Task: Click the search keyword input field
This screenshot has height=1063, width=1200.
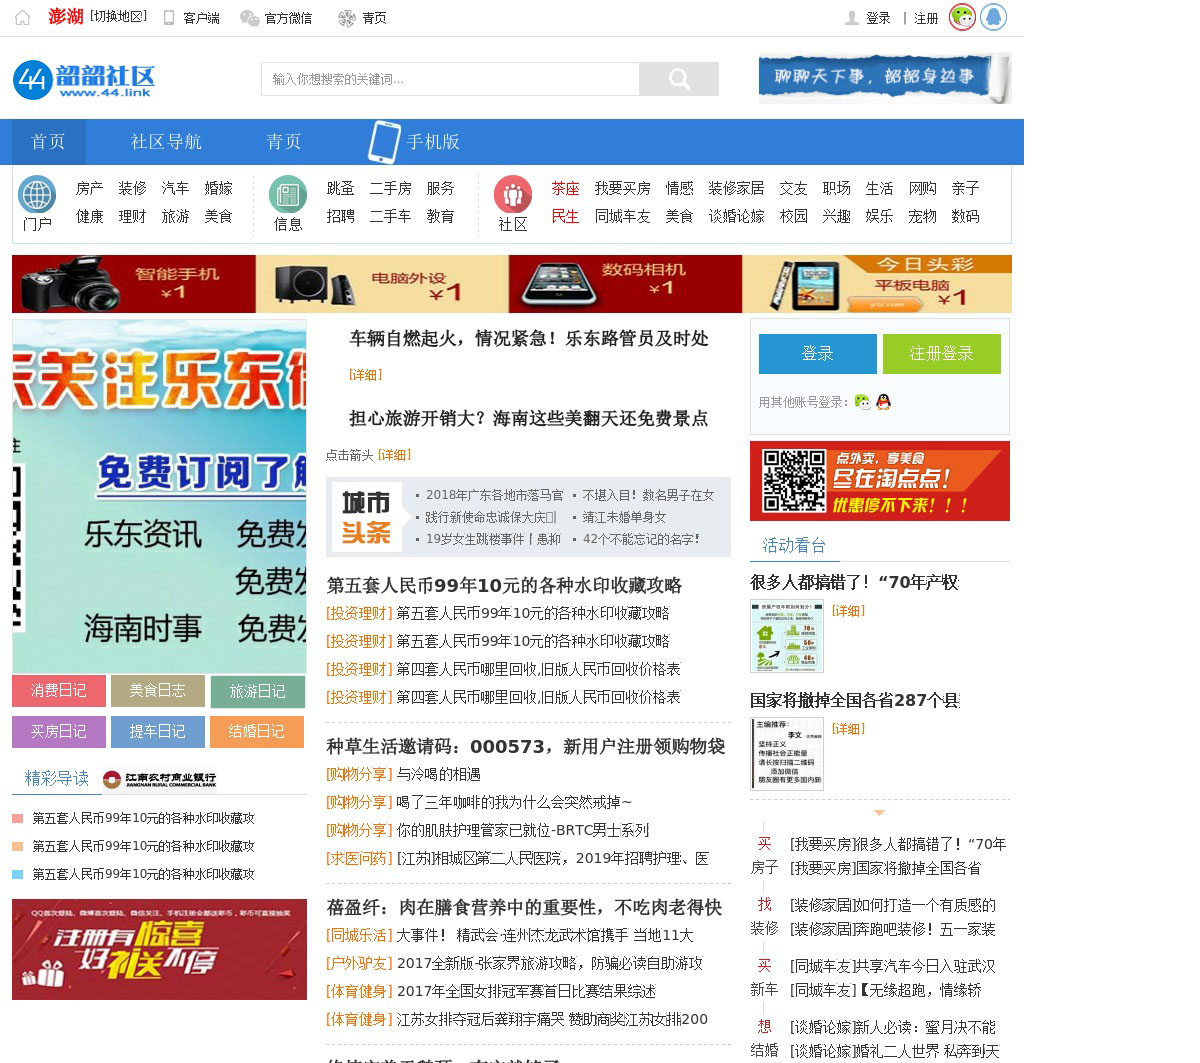Action: point(450,79)
